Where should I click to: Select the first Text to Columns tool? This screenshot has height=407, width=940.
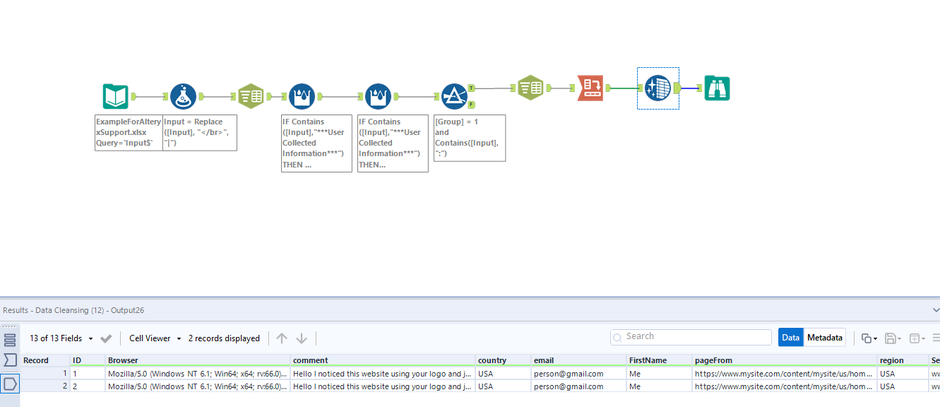click(251, 96)
